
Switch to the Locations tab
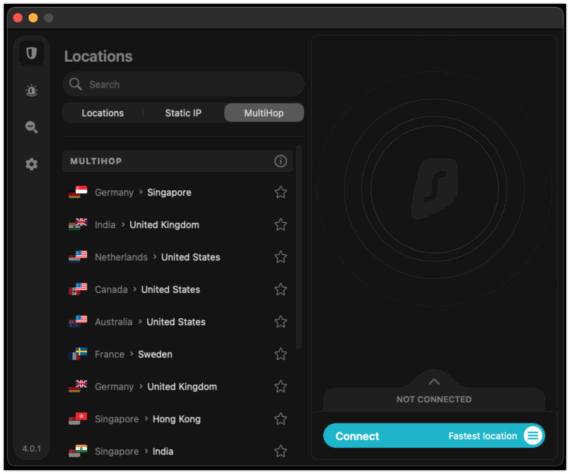103,113
